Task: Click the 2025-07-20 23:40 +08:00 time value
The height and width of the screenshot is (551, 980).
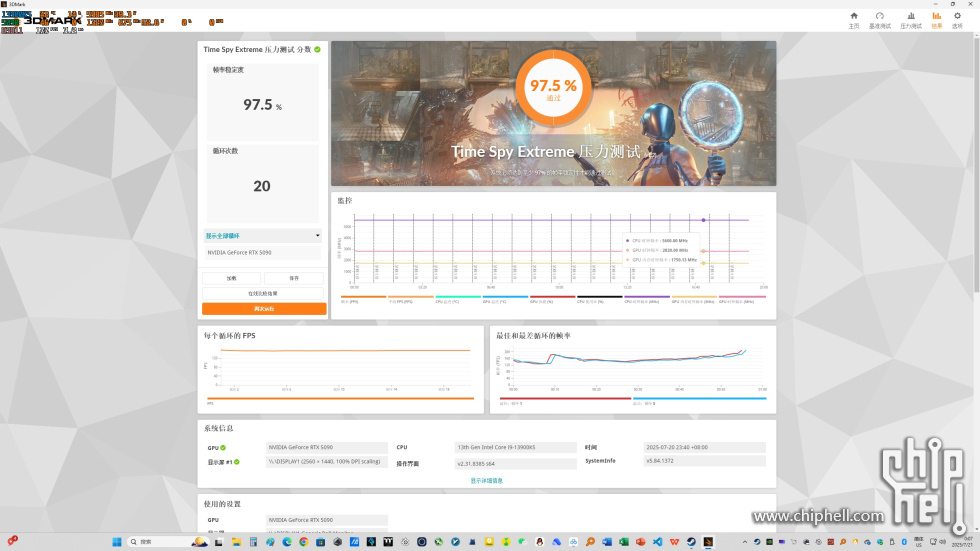Action: pyautogui.click(x=704, y=447)
